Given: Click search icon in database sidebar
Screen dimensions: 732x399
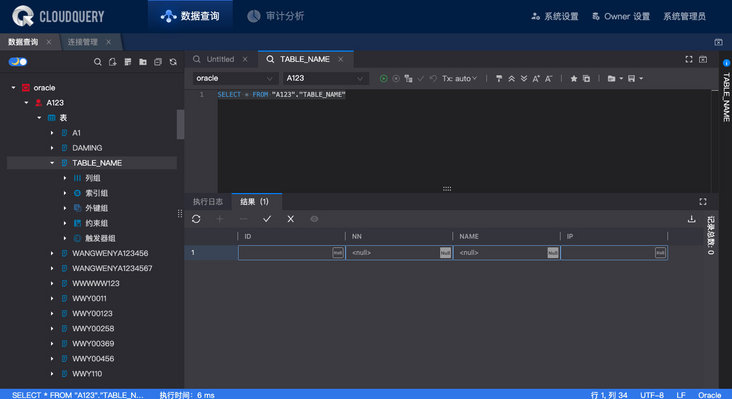Looking at the screenshot, I should pos(98,62).
